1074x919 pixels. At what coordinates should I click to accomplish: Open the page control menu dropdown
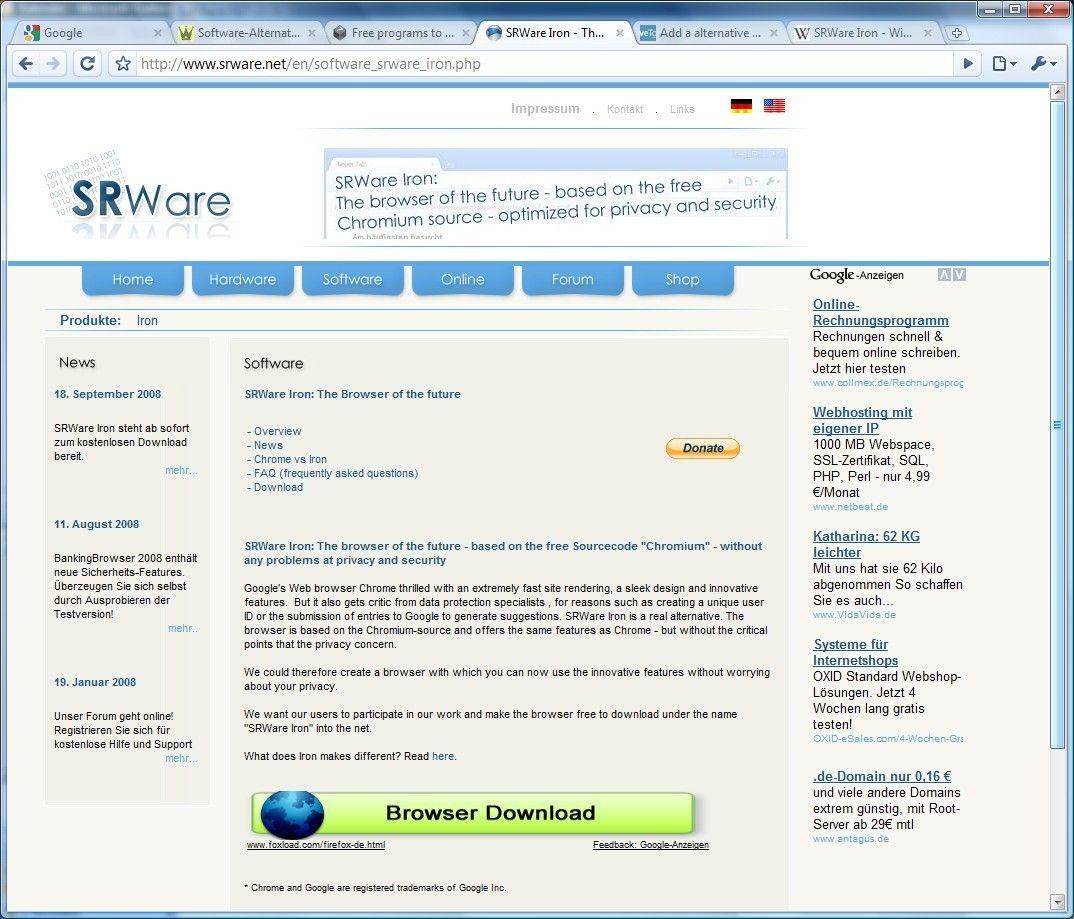1004,64
